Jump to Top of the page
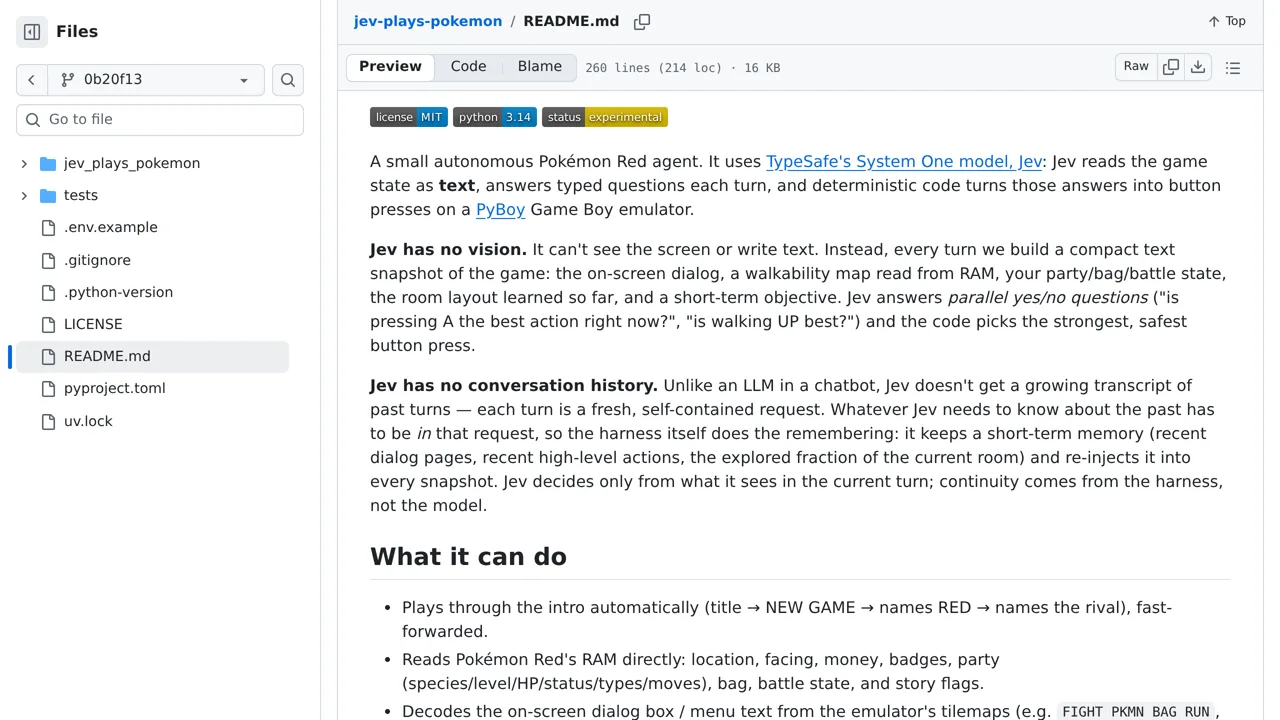 click(1227, 21)
